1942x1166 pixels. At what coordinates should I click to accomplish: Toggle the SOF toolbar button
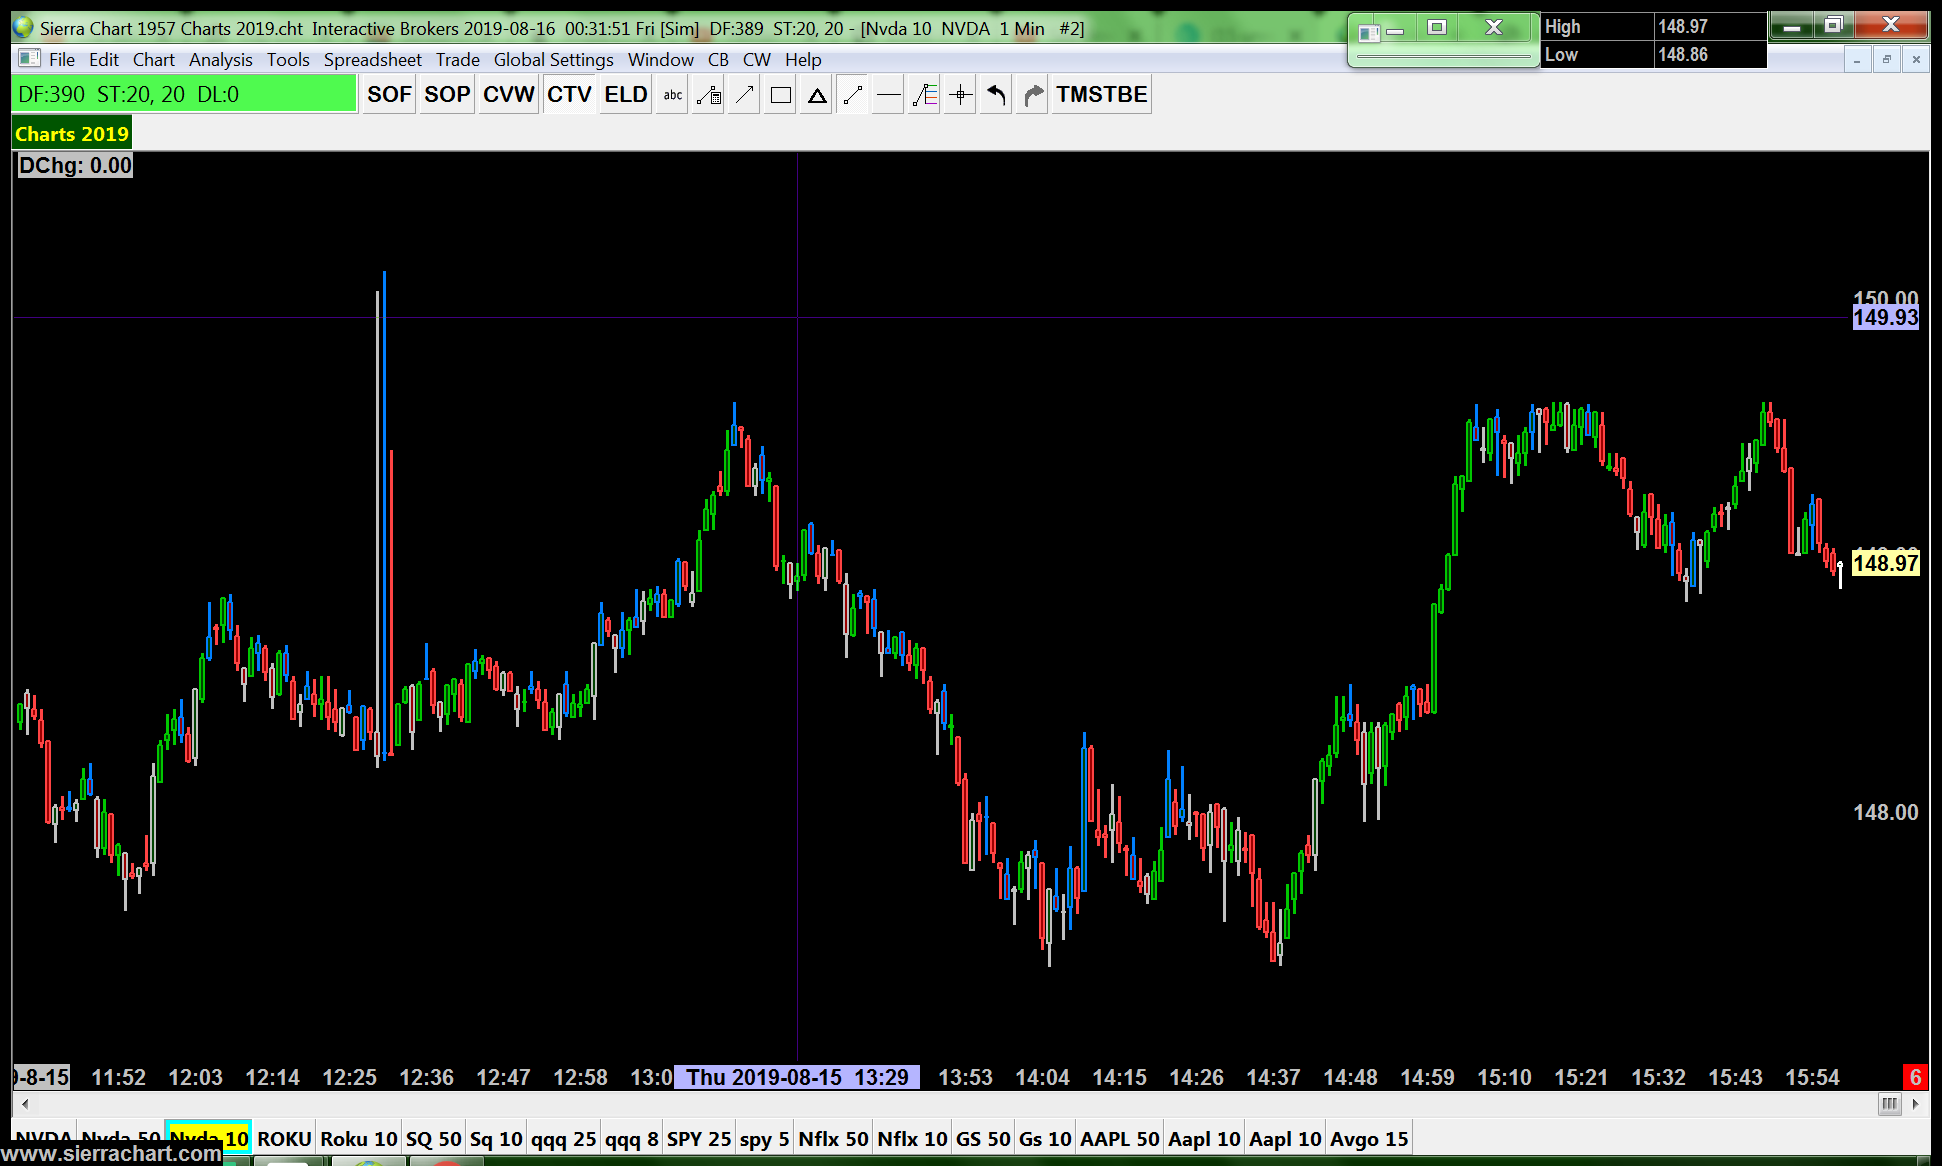tap(389, 95)
